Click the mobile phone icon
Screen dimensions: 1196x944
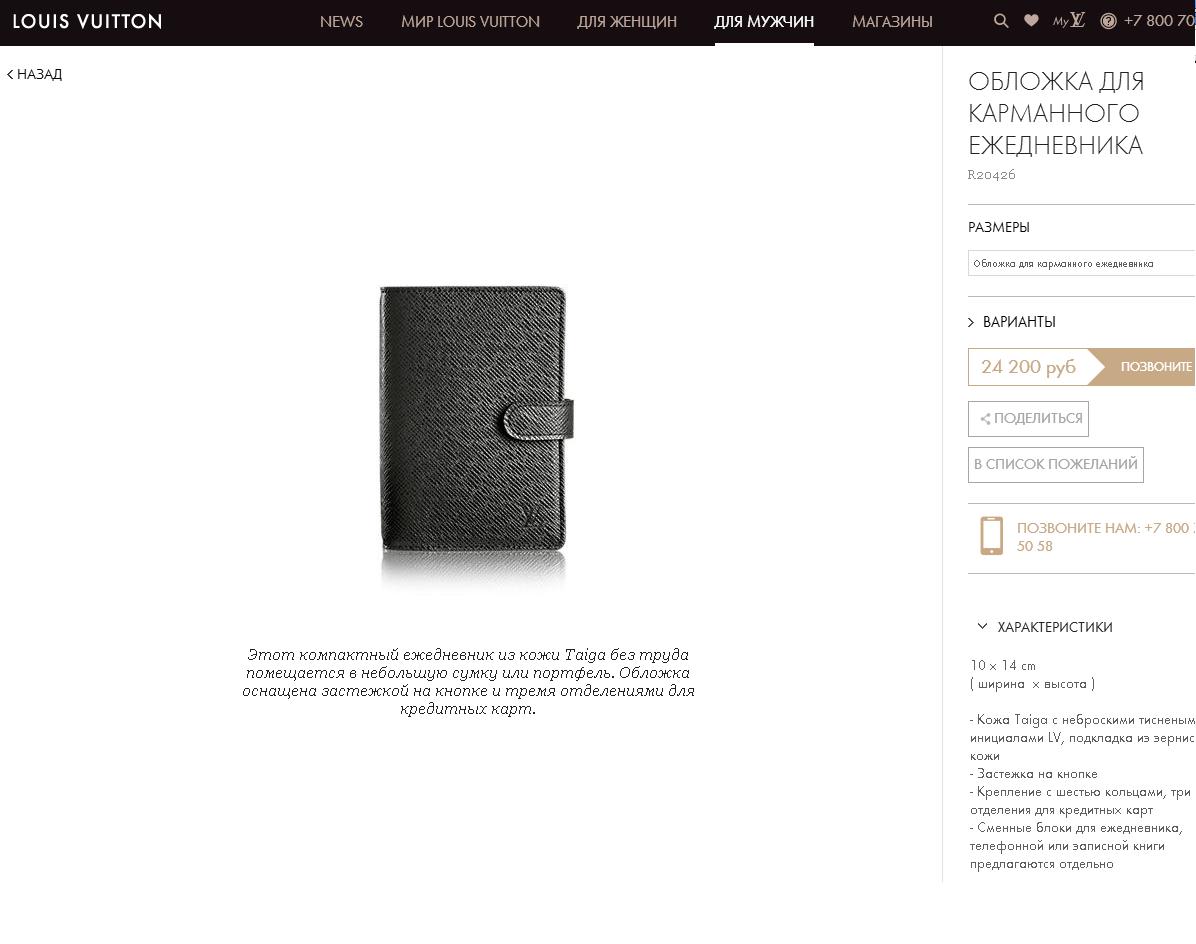click(x=992, y=535)
